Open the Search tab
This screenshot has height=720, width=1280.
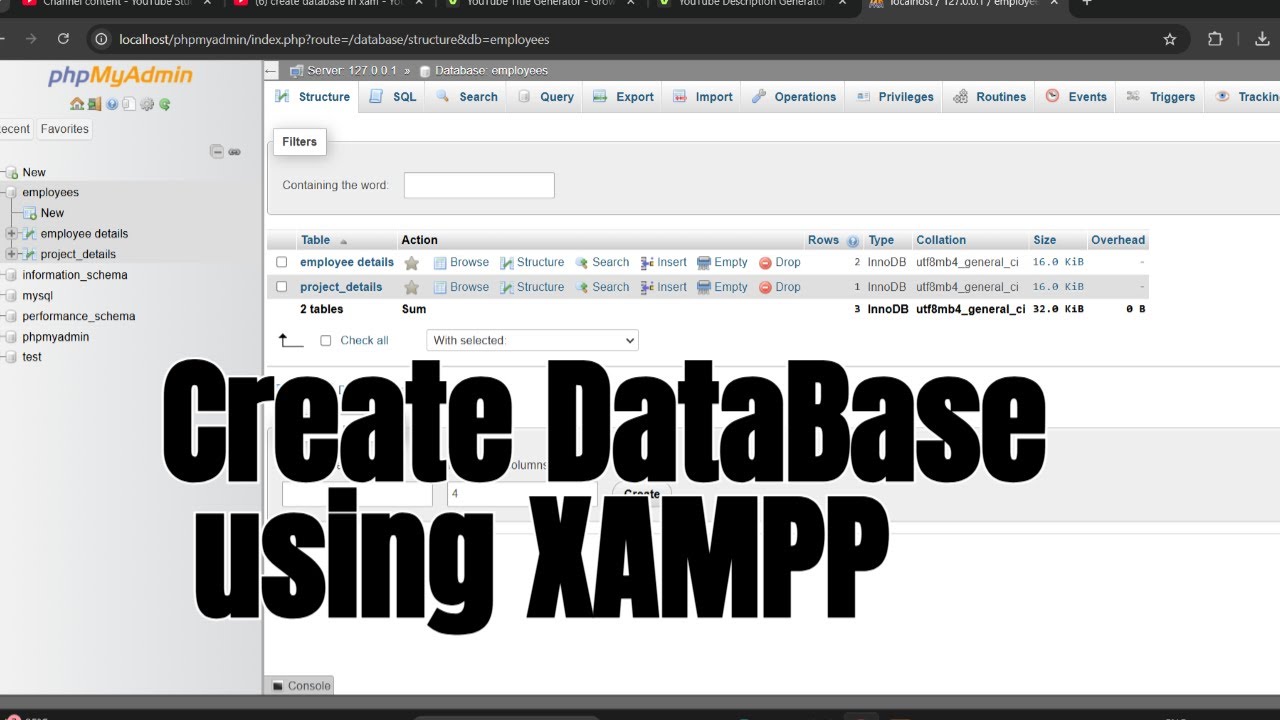click(466, 97)
